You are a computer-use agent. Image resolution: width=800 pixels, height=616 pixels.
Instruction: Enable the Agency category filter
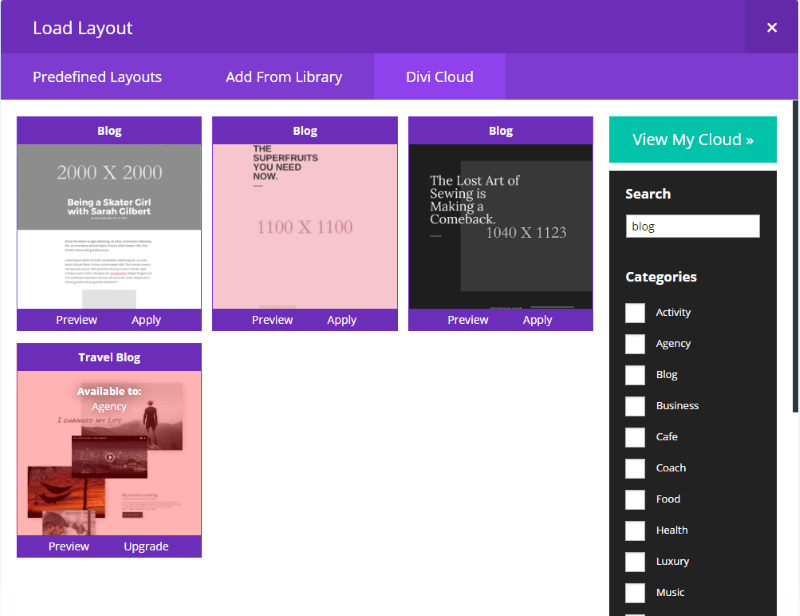[635, 344]
